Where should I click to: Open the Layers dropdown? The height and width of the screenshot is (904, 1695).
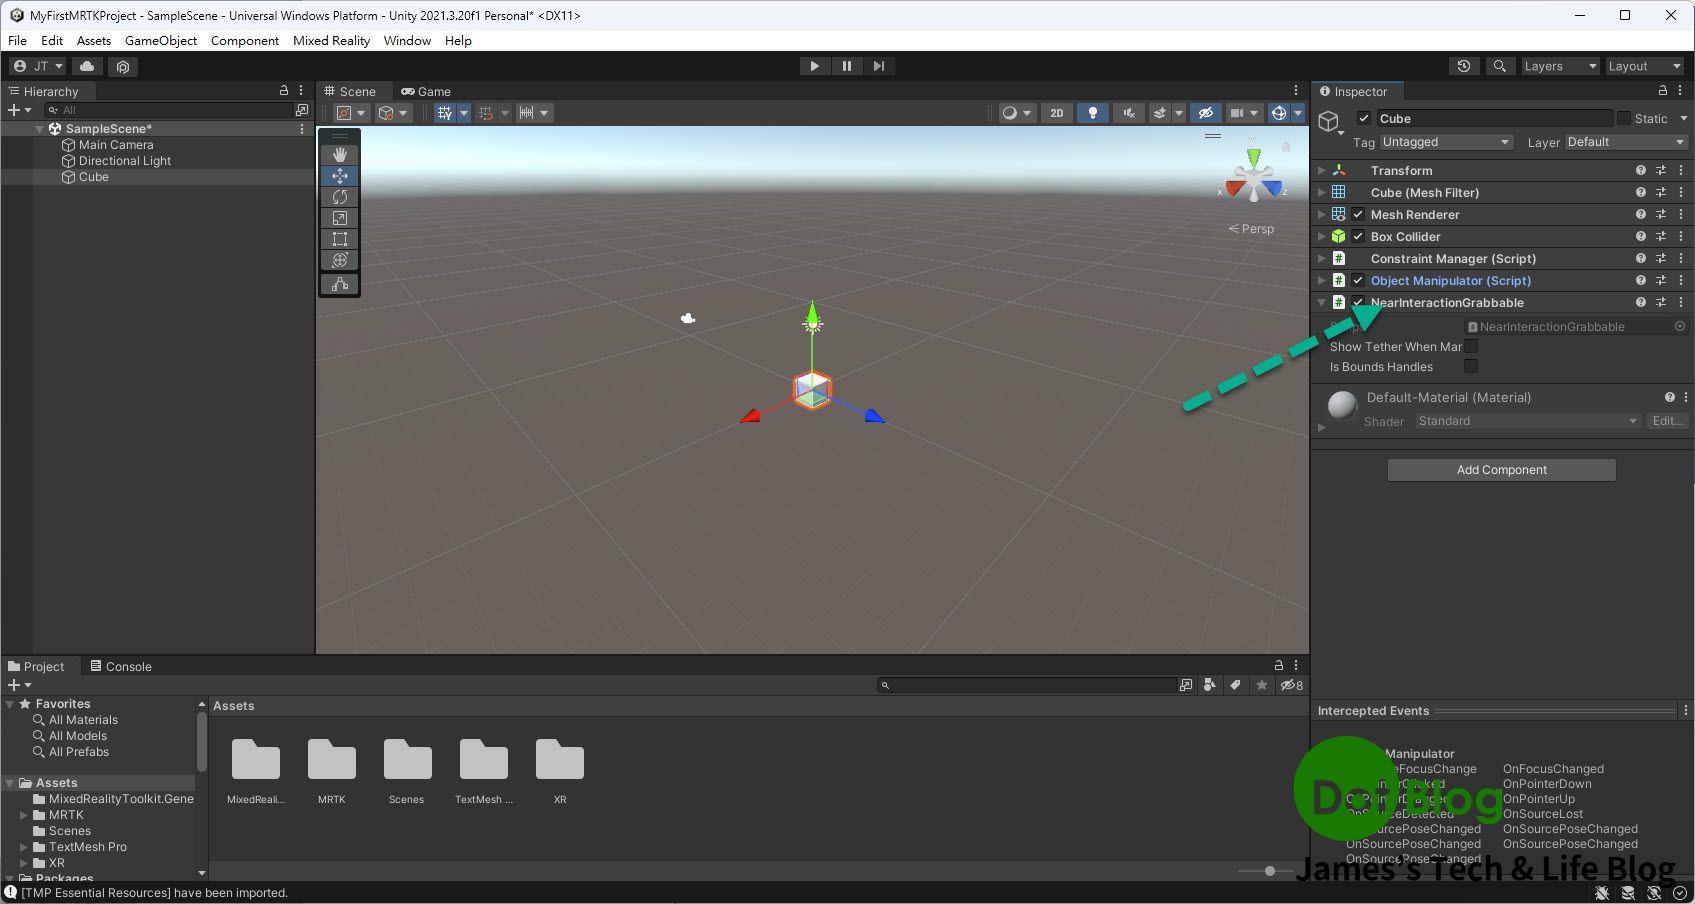point(1558,66)
